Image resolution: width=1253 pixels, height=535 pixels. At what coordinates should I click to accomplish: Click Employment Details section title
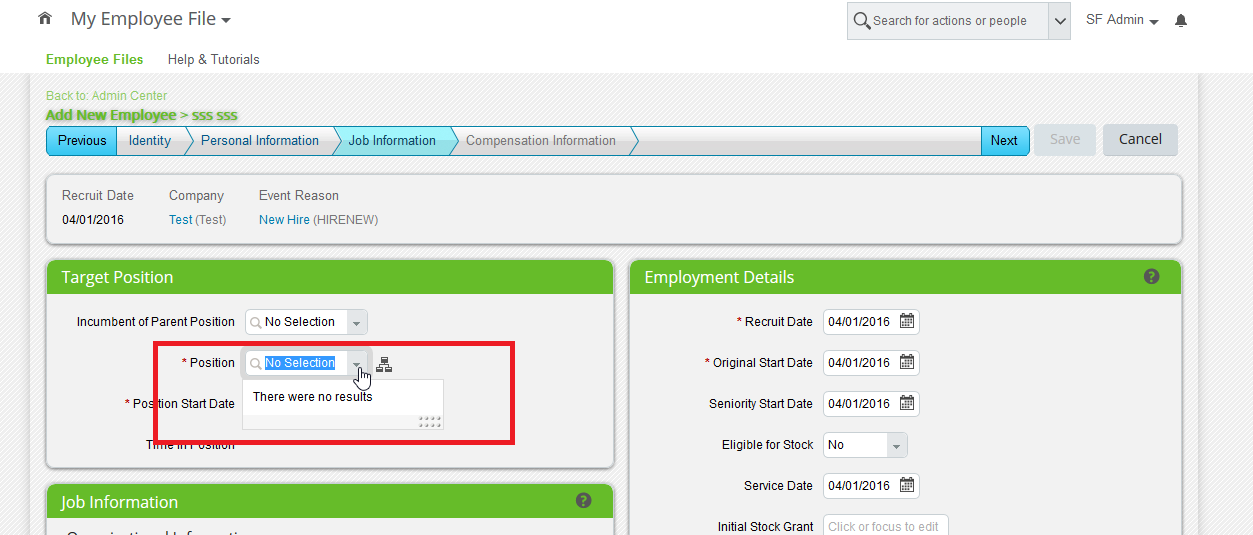click(720, 278)
